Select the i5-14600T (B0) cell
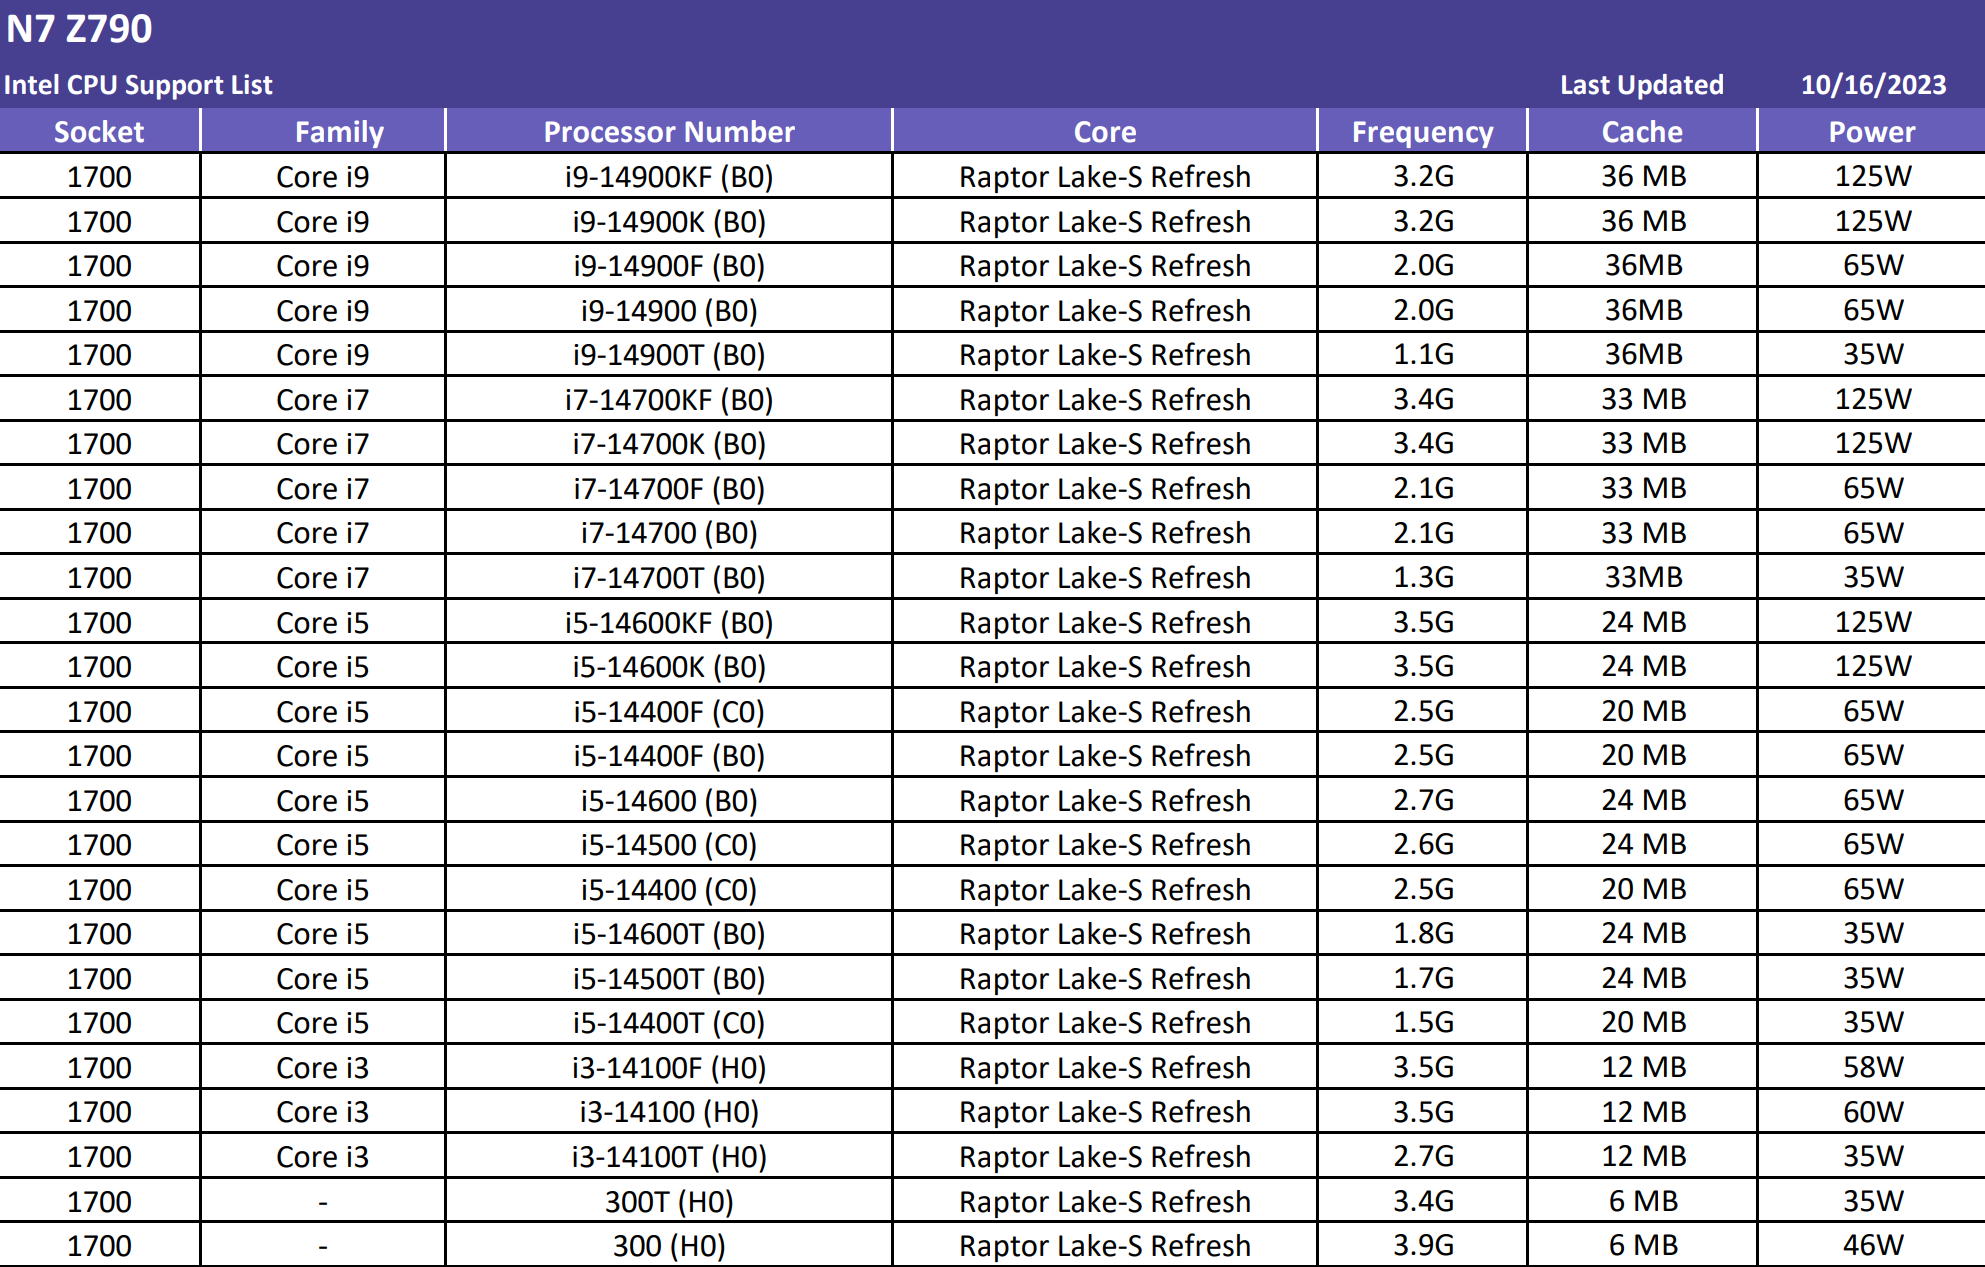This screenshot has height=1267, width=1985. [669, 934]
